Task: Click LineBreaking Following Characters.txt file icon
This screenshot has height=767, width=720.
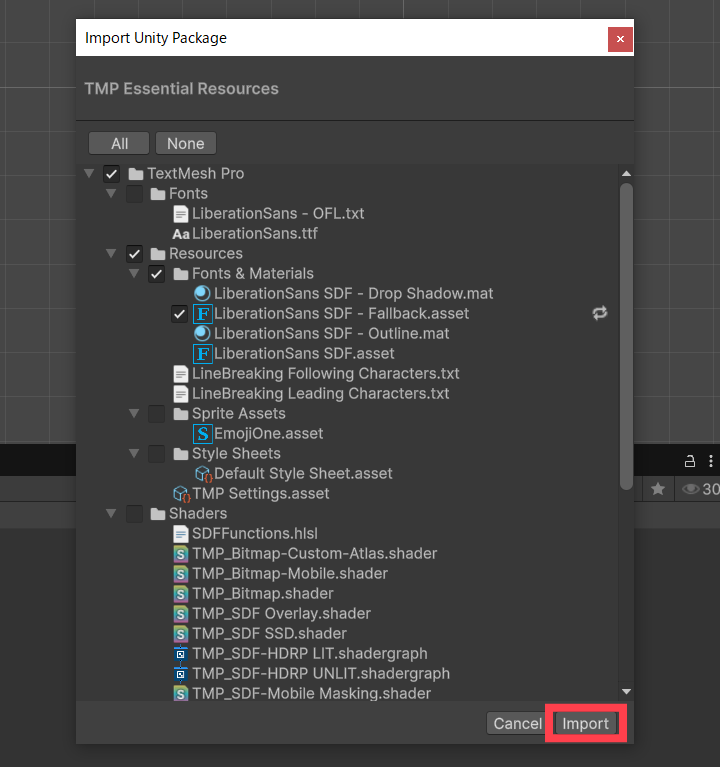Action: pyautogui.click(x=180, y=374)
